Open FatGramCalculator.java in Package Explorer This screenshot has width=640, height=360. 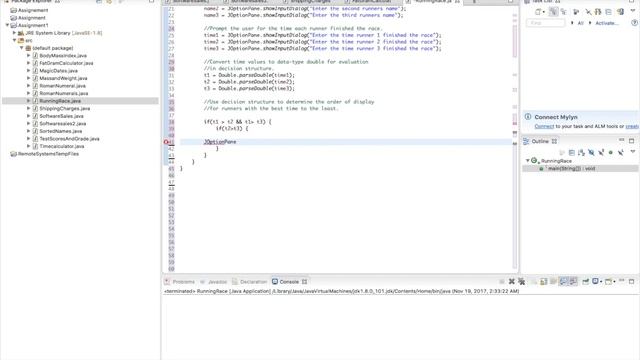(x=66, y=63)
